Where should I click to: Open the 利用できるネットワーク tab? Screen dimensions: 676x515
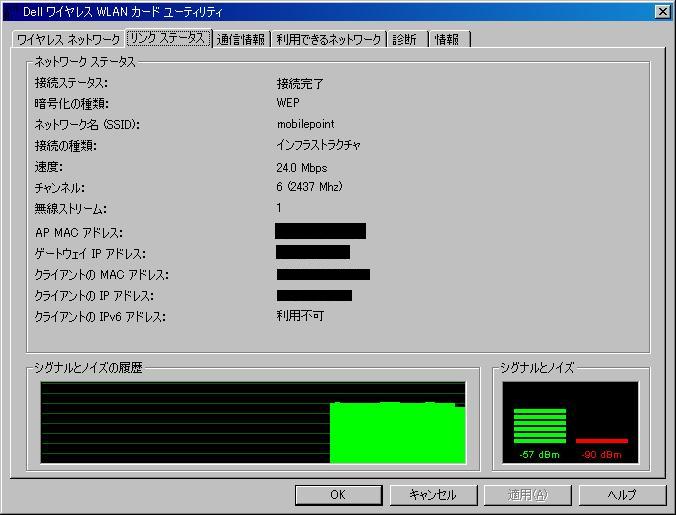point(329,40)
